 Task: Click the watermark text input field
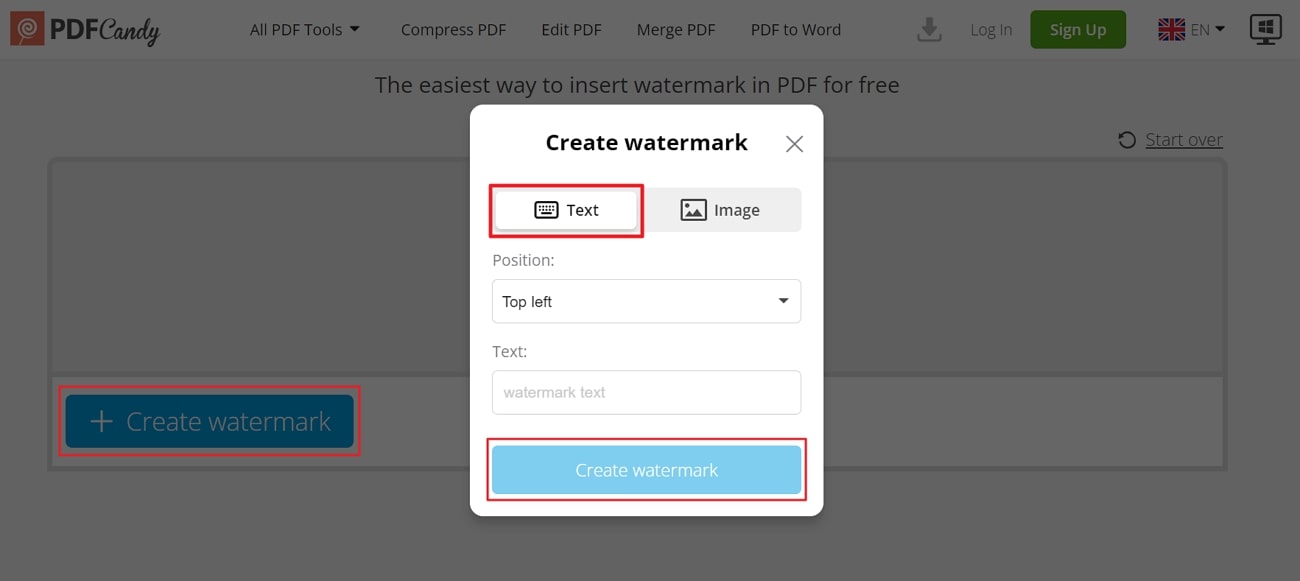coord(646,392)
